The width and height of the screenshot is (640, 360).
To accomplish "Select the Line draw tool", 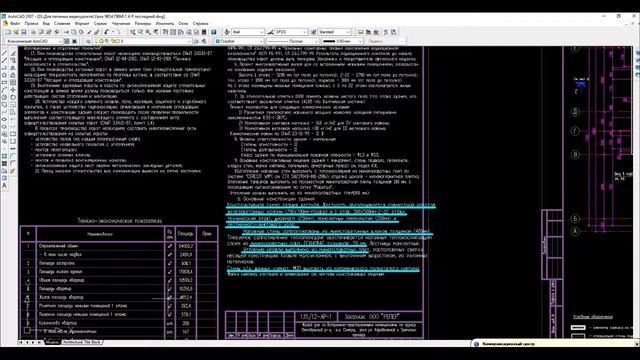I will [x=4, y=53].
